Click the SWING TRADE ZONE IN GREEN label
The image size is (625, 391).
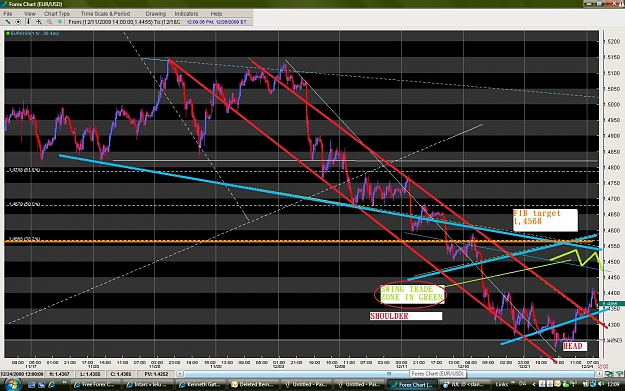[x=411, y=294]
